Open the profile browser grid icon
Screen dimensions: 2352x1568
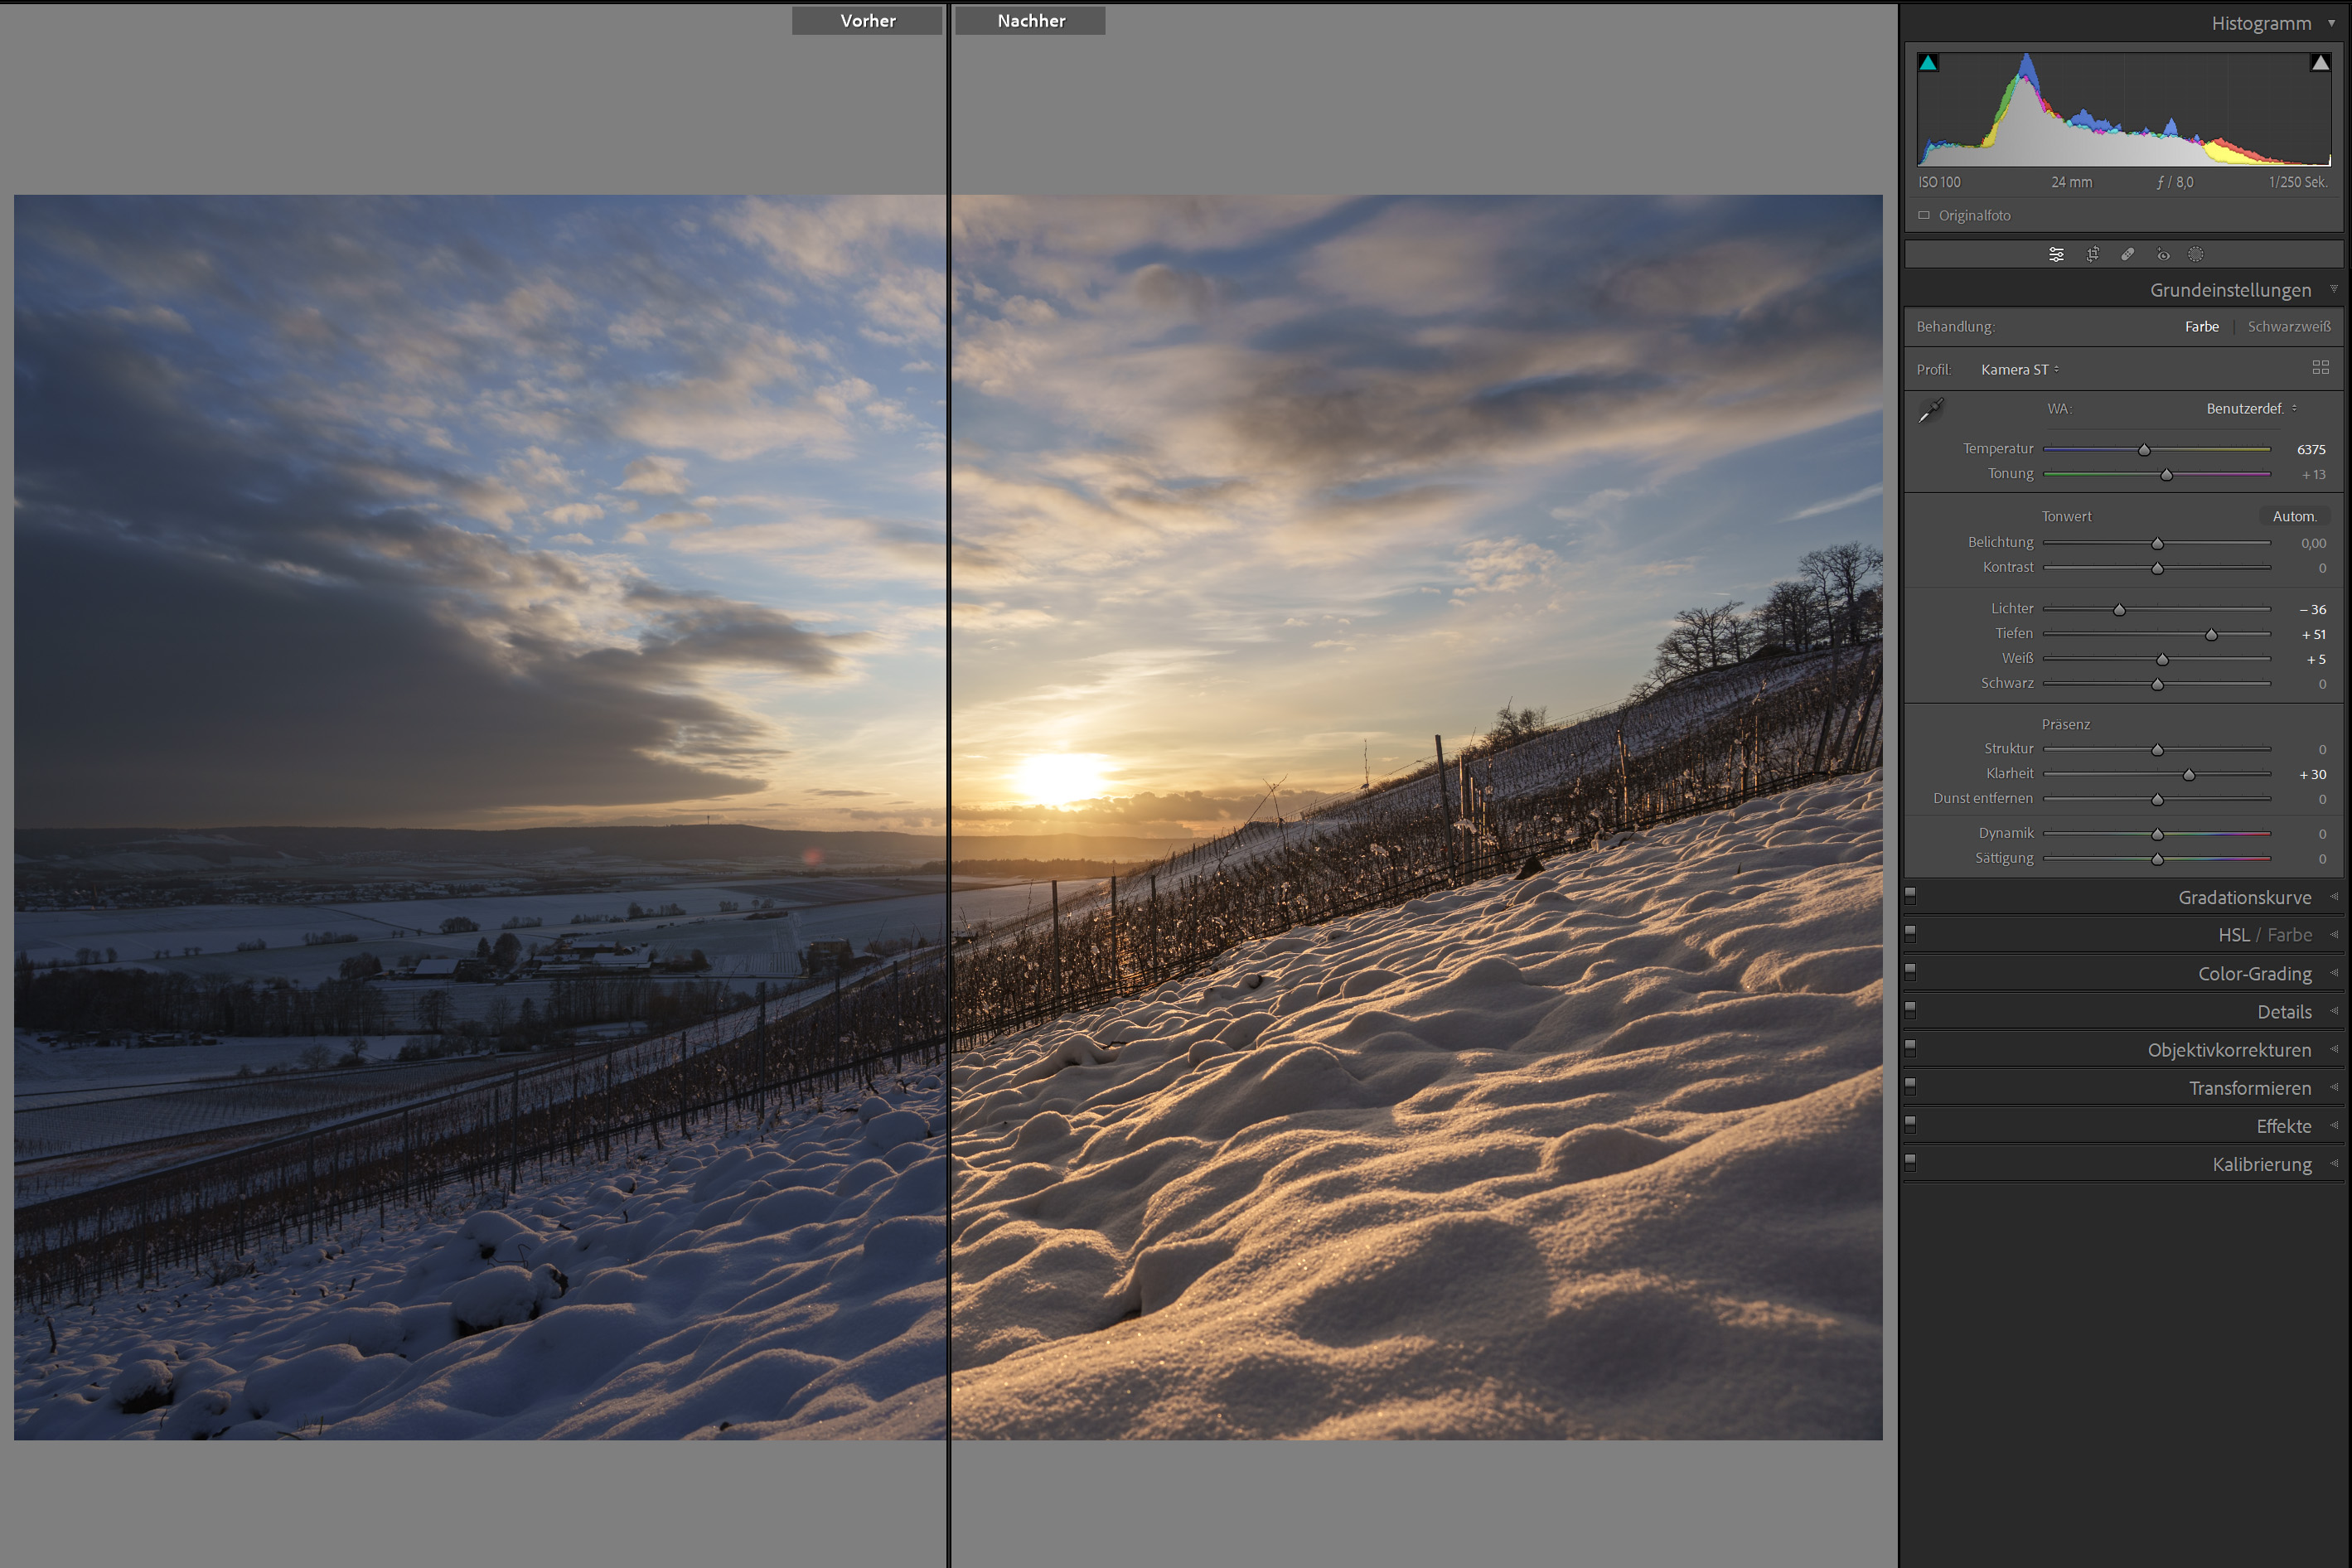coord(2321,368)
